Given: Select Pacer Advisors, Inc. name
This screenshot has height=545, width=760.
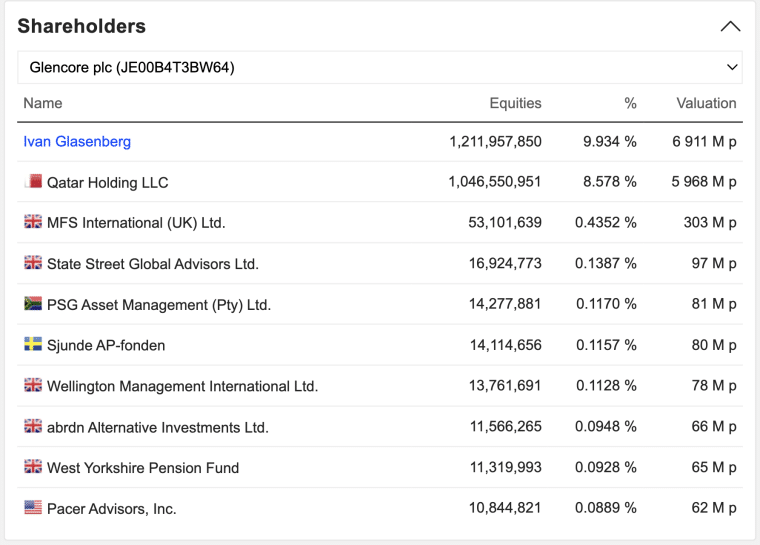Looking at the screenshot, I should (111, 509).
